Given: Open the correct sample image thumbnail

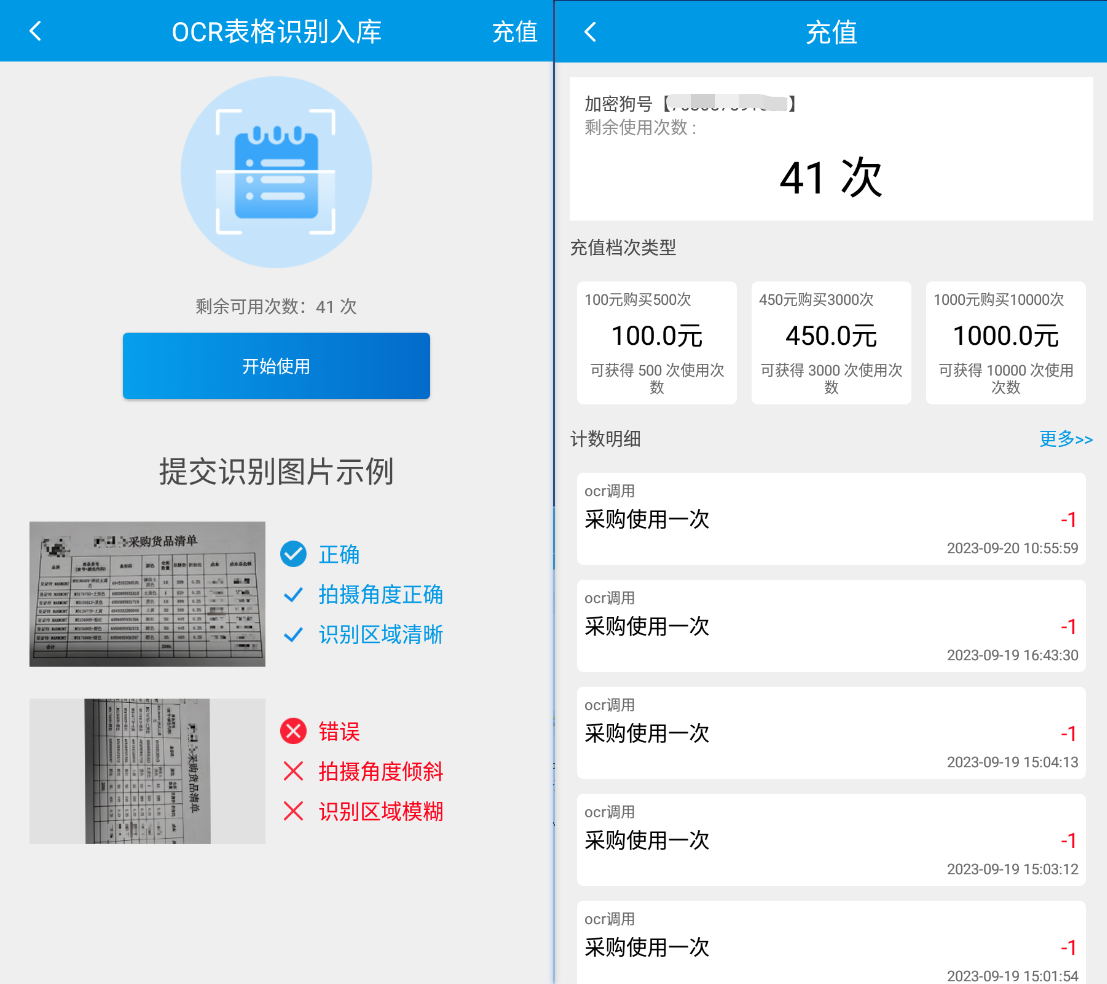Looking at the screenshot, I should coord(147,594).
